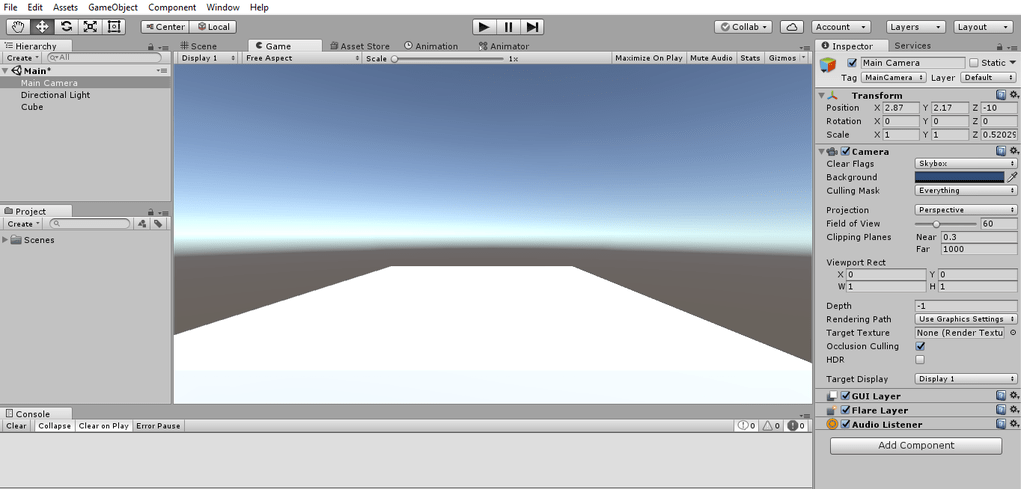The height and width of the screenshot is (489, 1021).
Task: Open the Free Aspect dropdown
Action: coord(302,58)
